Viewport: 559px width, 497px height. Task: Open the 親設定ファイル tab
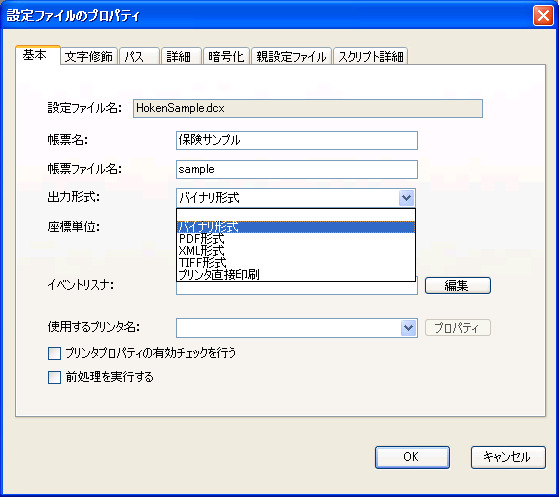tap(291, 56)
